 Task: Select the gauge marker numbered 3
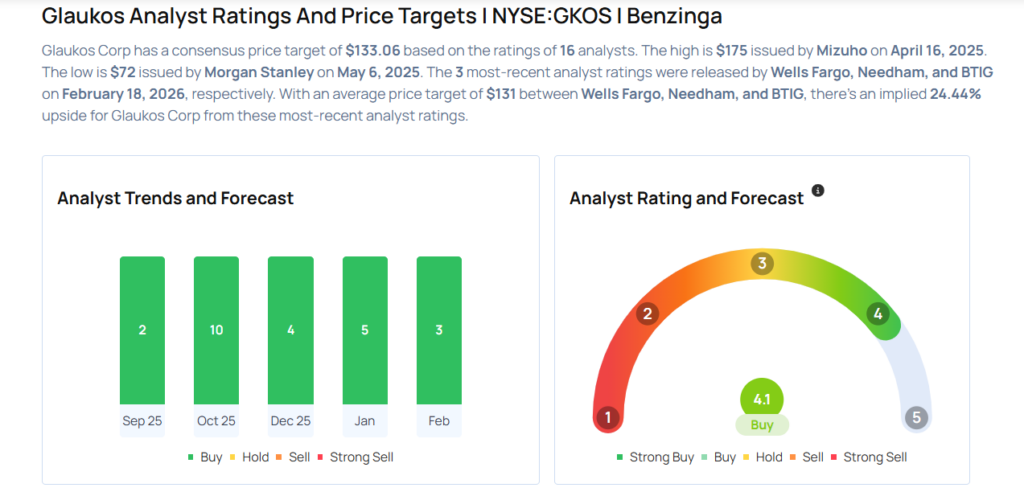762,264
